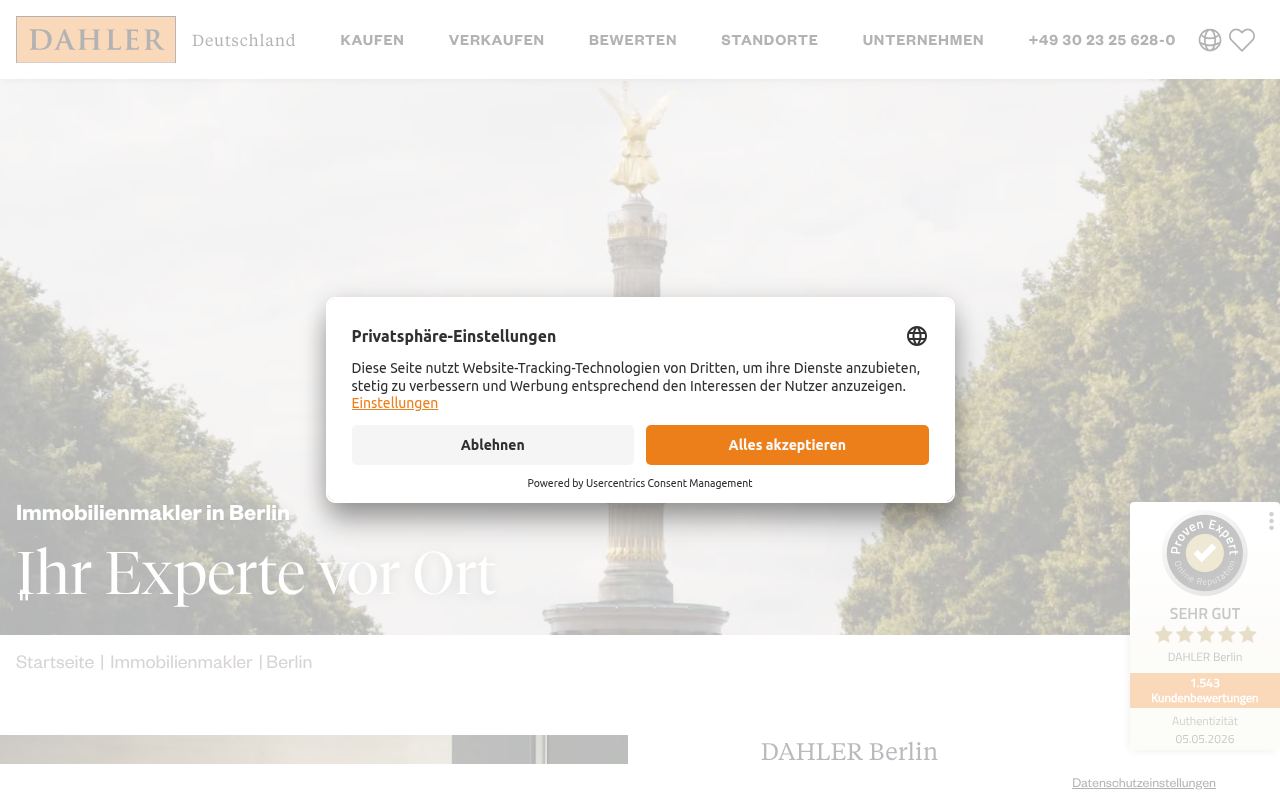Go to Immobilienmakler breadcrumb
1280x800 pixels.
click(x=181, y=662)
